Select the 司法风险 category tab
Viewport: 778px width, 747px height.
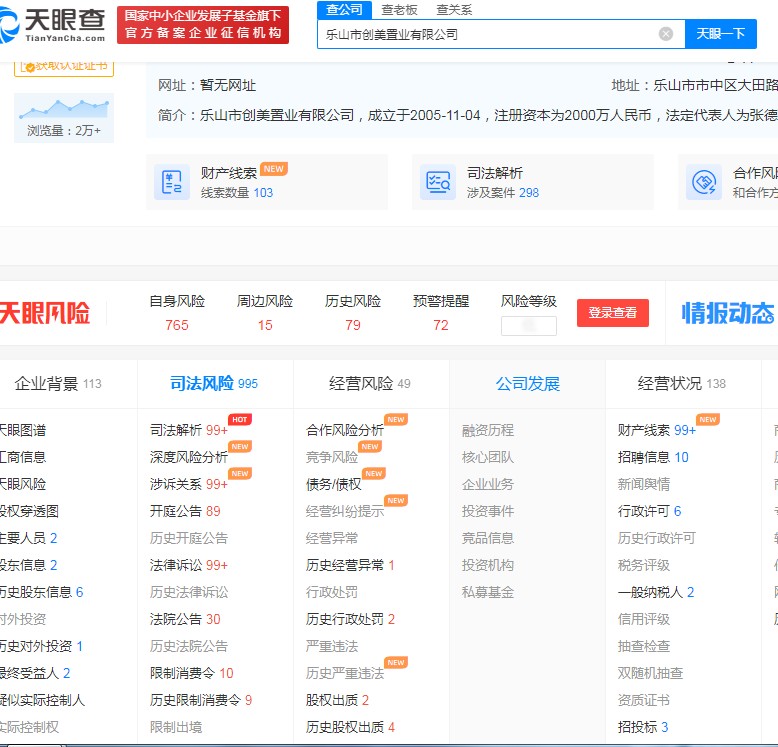coord(214,384)
